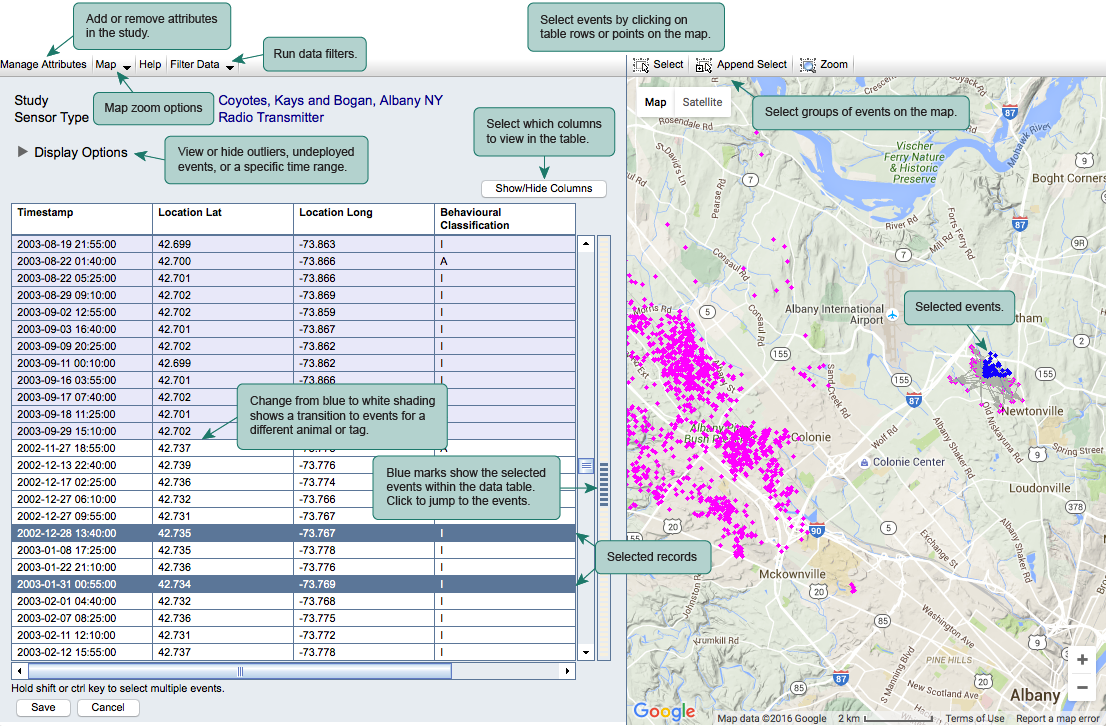Click longitude -73.862 in row 2003-09-09
The image size is (1108, 726).
(x=317, y=346)
